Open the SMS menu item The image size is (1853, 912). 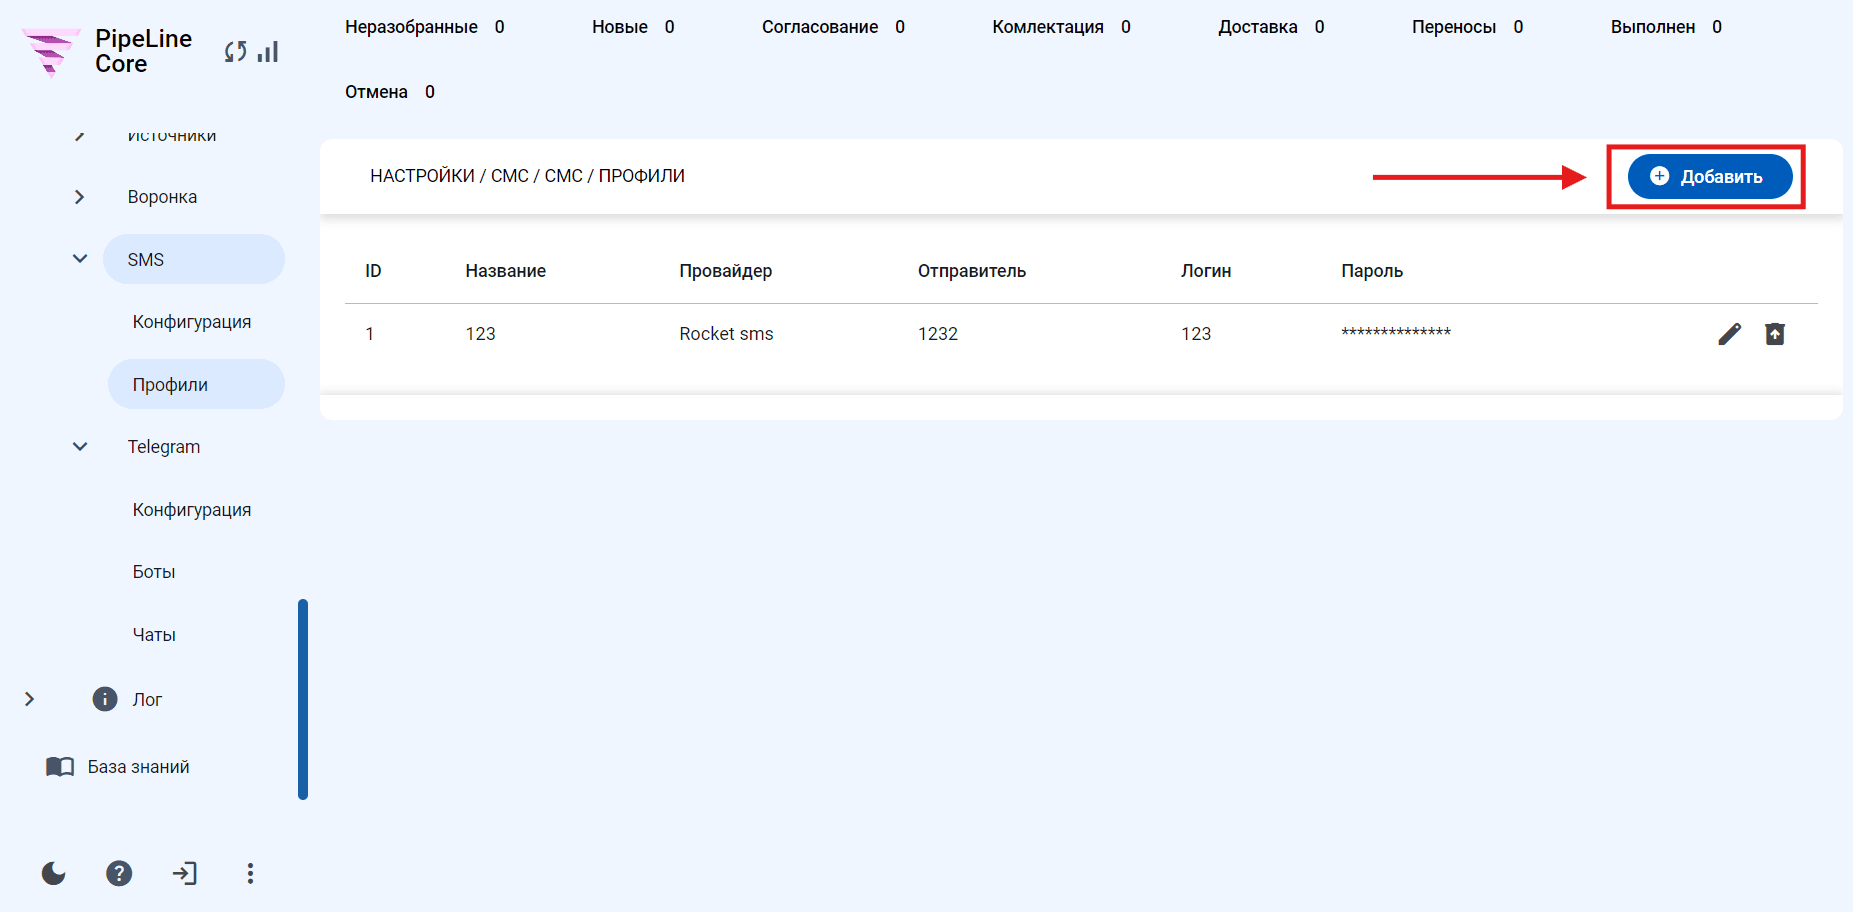pos(194,259)
